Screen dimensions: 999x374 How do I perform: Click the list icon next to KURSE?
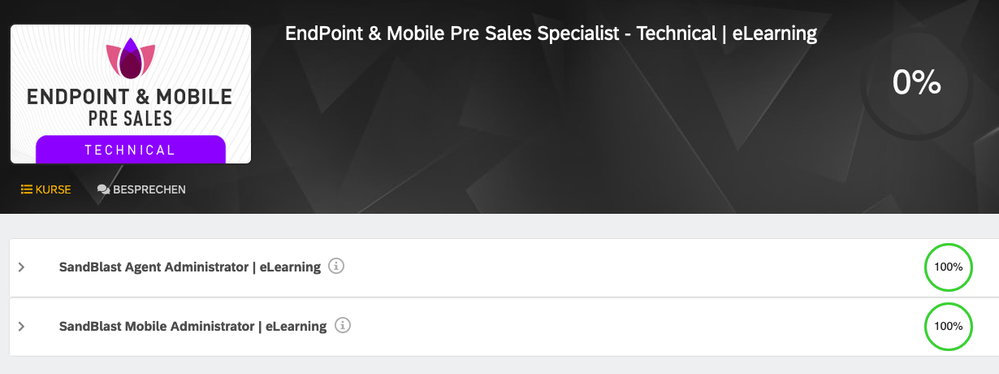click(x=27, y=189)
